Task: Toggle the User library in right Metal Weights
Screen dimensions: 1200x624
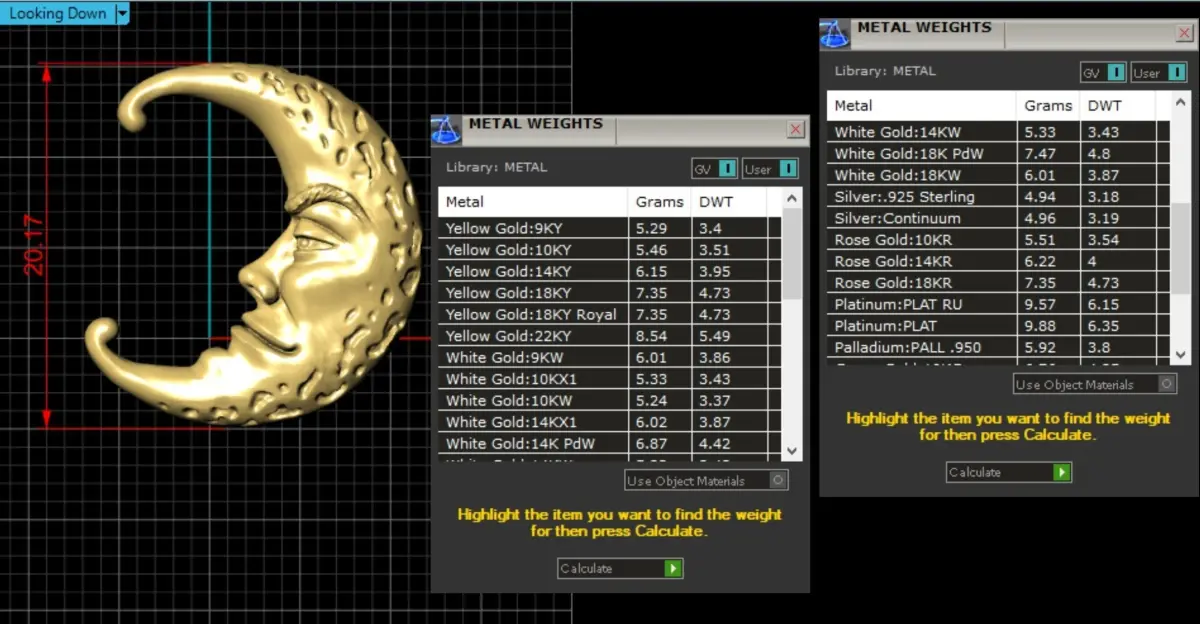Action: coord(1159,73)
